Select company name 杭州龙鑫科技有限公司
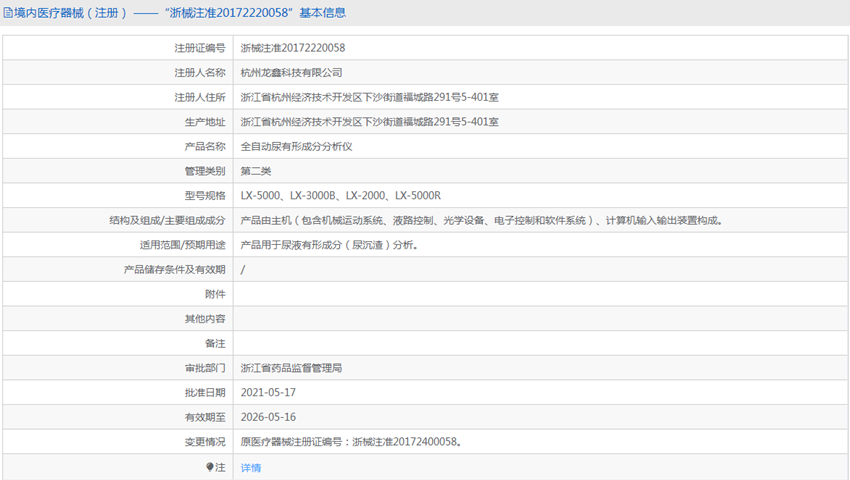This screenshot has height=480, width=850. pos(292,73)
